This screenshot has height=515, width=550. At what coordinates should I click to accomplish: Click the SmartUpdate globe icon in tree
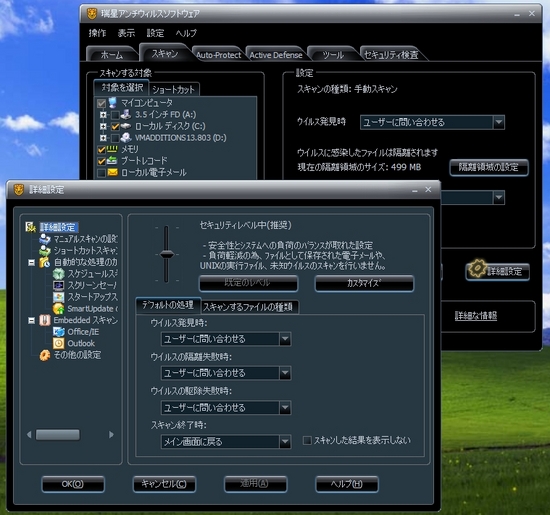(59, 308)
